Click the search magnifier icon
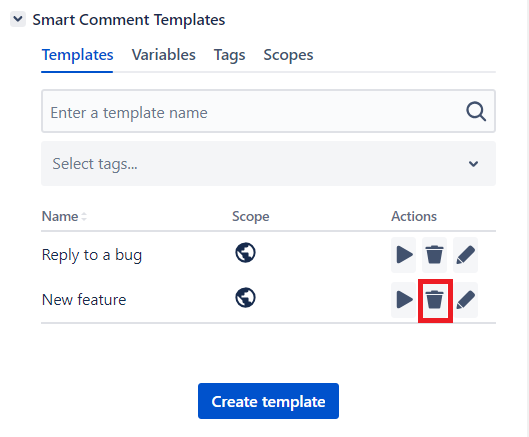Viewport: 529px width, 437px height. 476,111
